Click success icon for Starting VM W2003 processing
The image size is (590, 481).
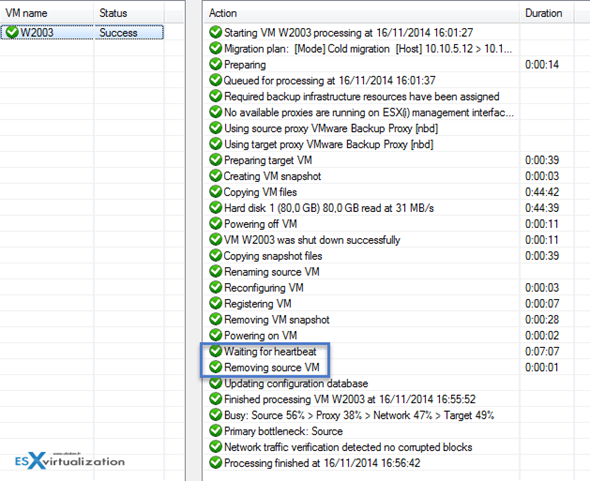coord(216,32)
